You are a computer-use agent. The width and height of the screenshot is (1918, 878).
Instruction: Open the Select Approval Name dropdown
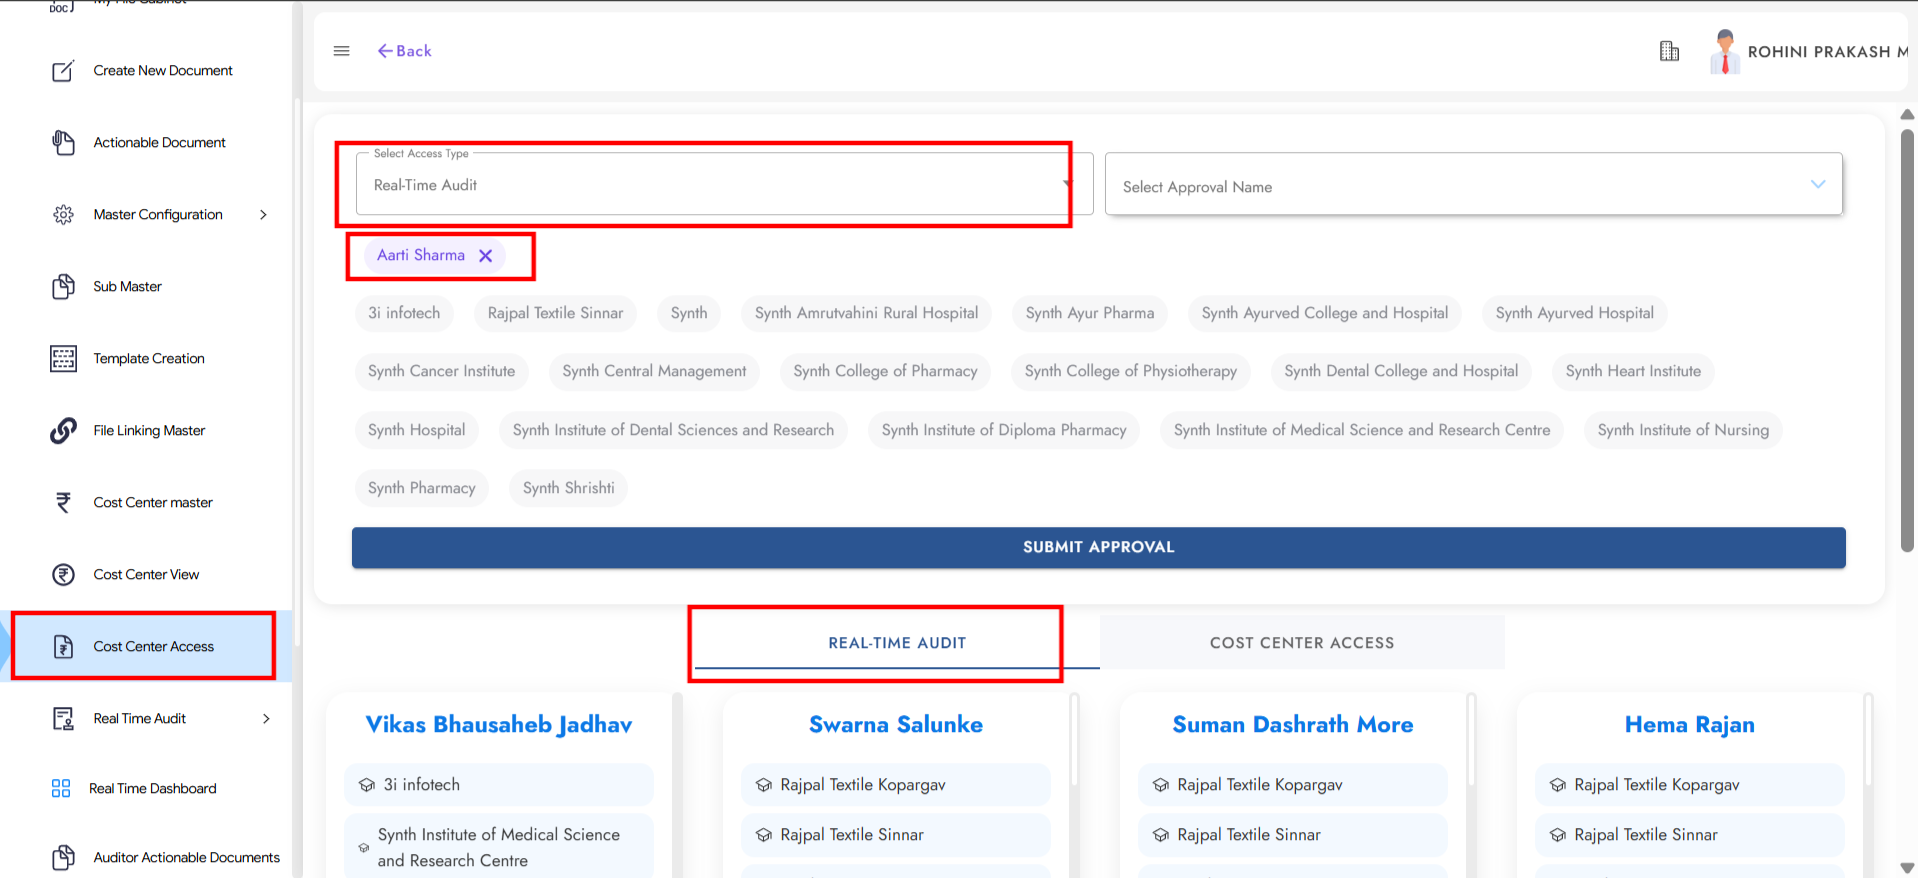[x=1472, y=186]
